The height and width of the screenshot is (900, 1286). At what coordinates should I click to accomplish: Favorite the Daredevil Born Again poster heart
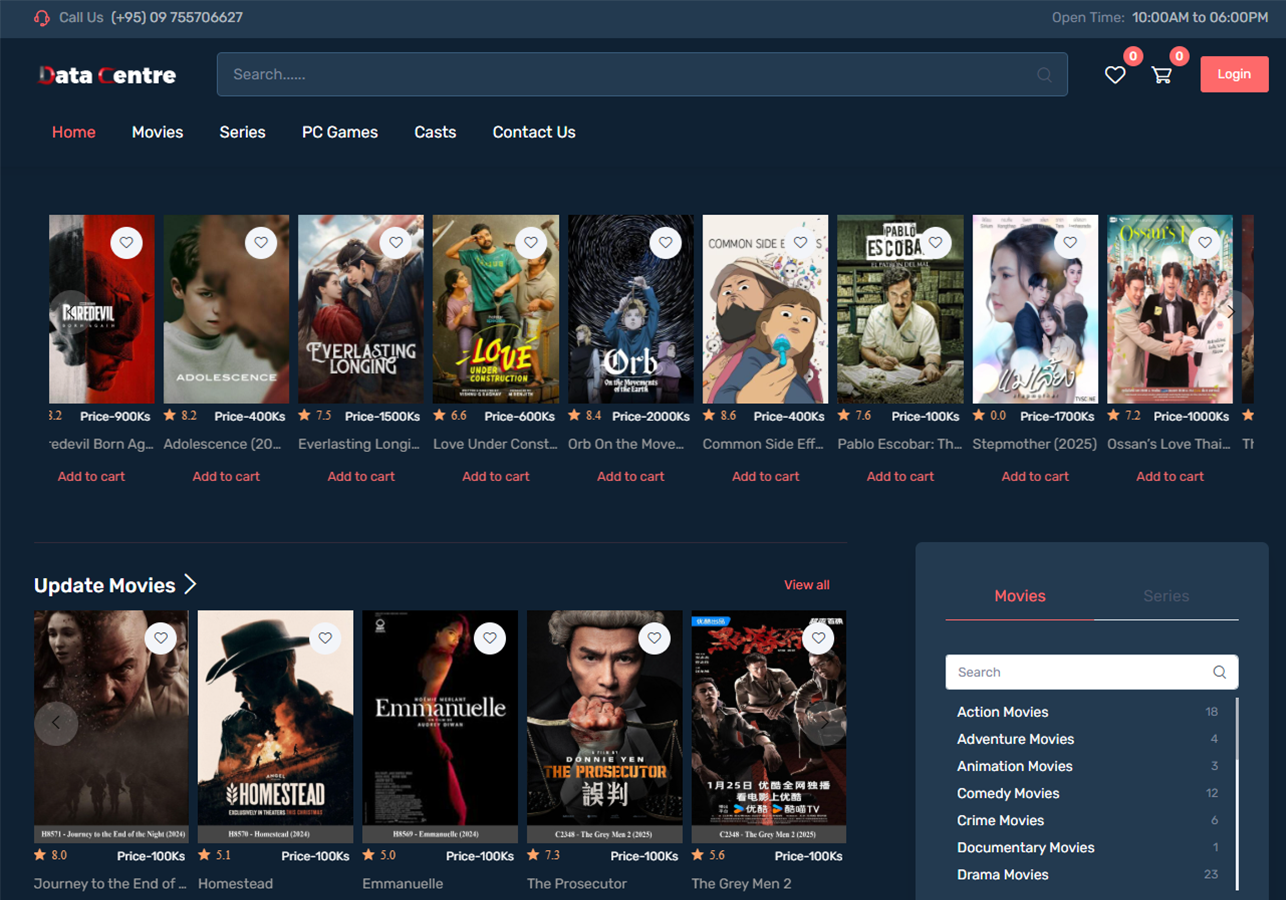tap(126, 242)
